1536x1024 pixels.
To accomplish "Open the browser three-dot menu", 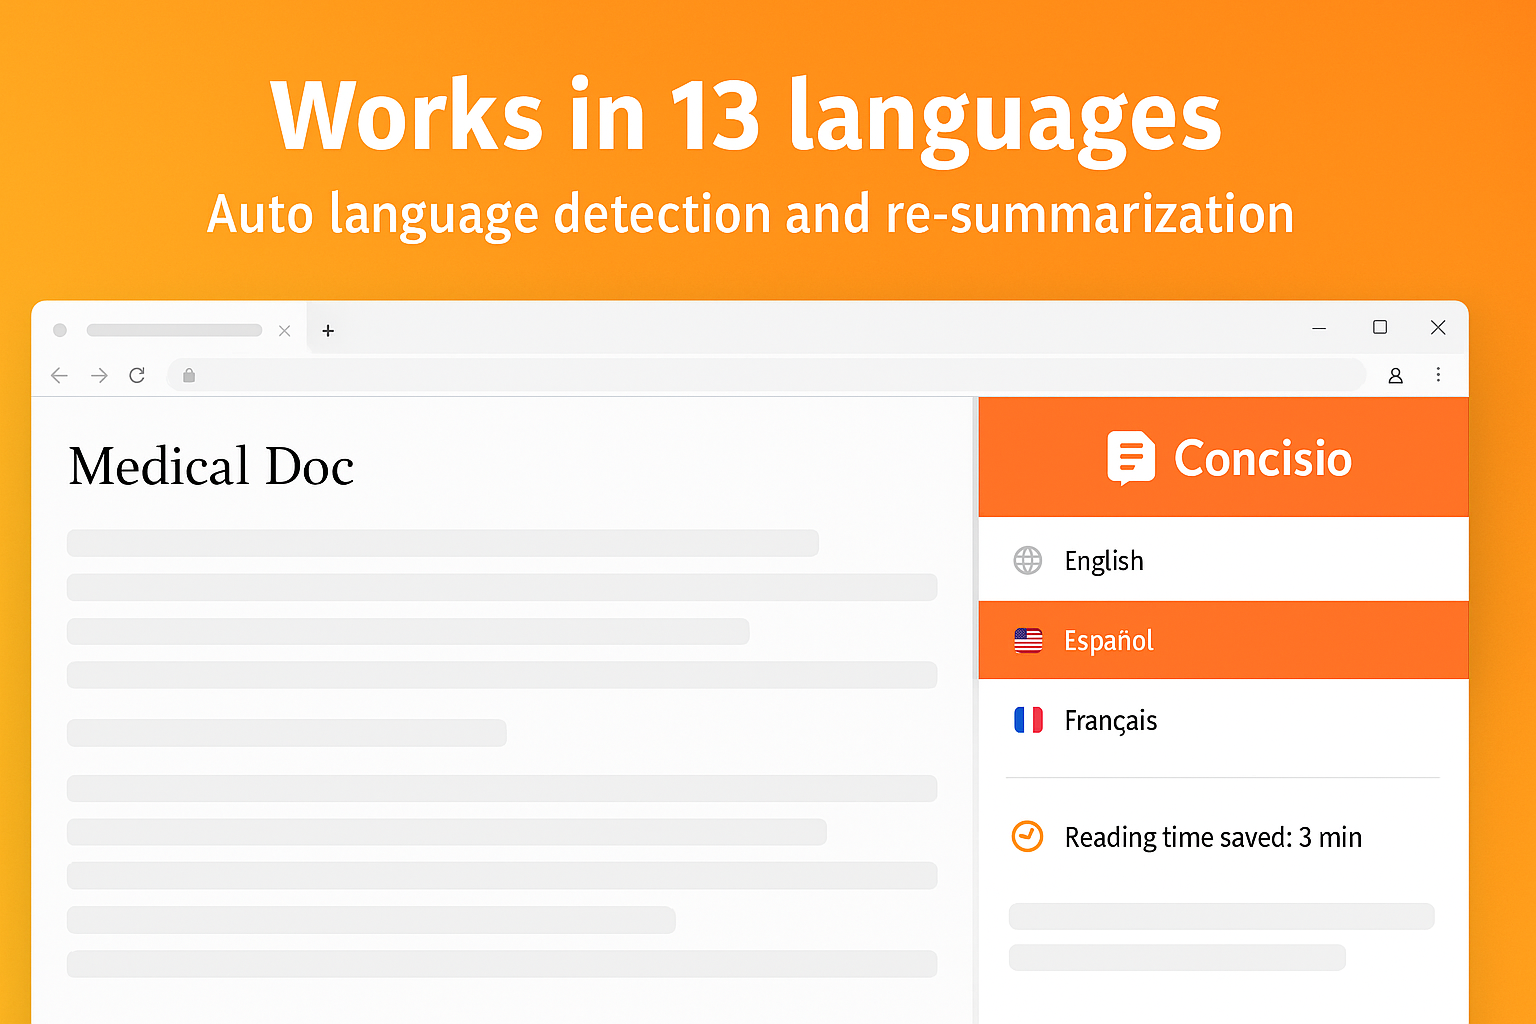I will (1438, 375).
